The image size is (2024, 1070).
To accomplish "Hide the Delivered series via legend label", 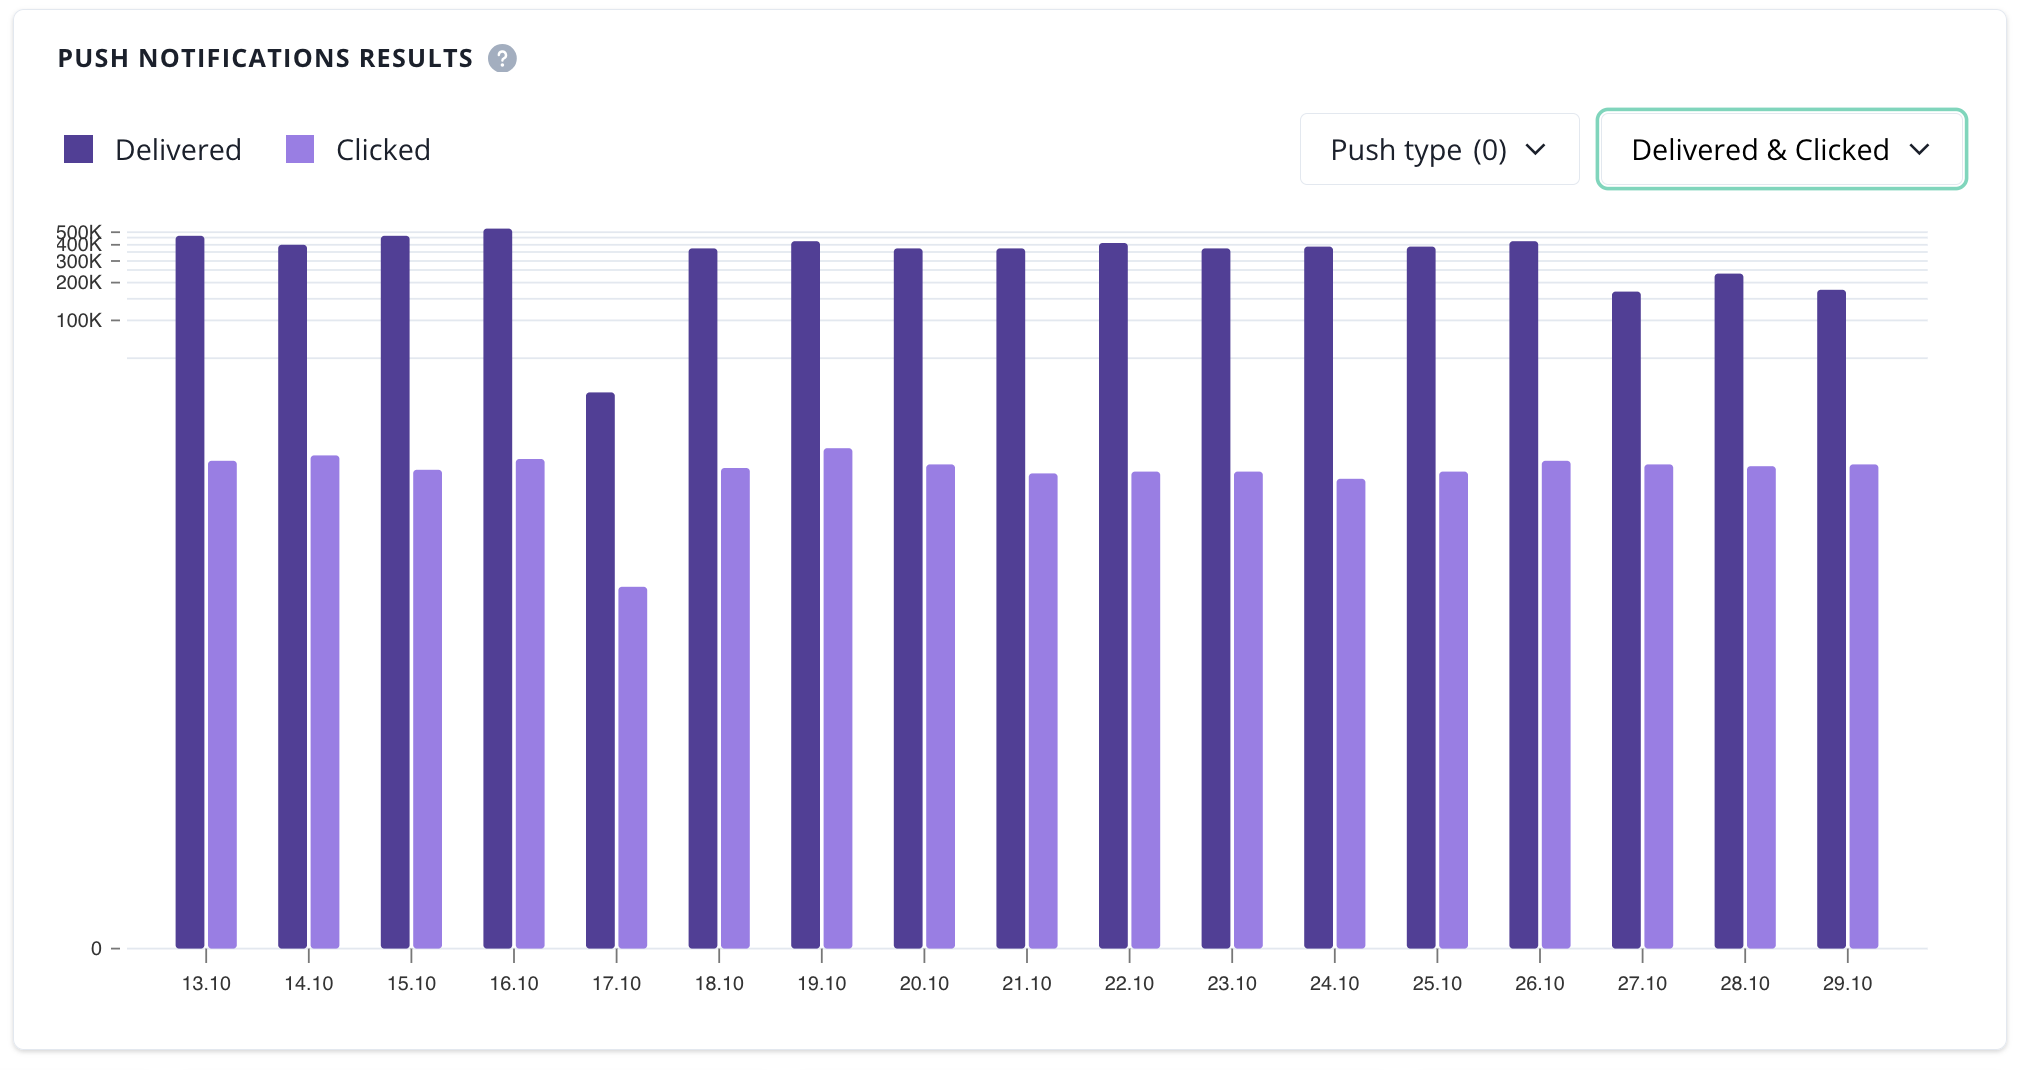I will tap(178, 150).
